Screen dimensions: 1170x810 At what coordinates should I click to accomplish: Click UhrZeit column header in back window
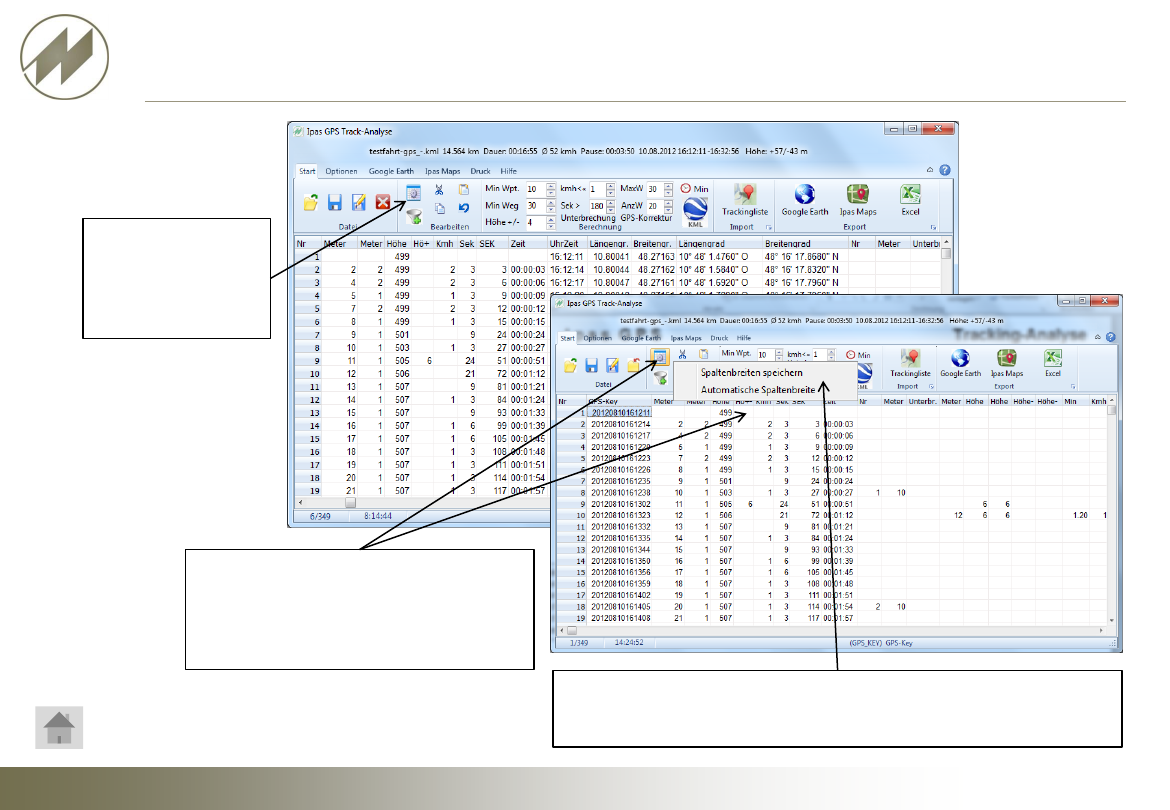565,244
